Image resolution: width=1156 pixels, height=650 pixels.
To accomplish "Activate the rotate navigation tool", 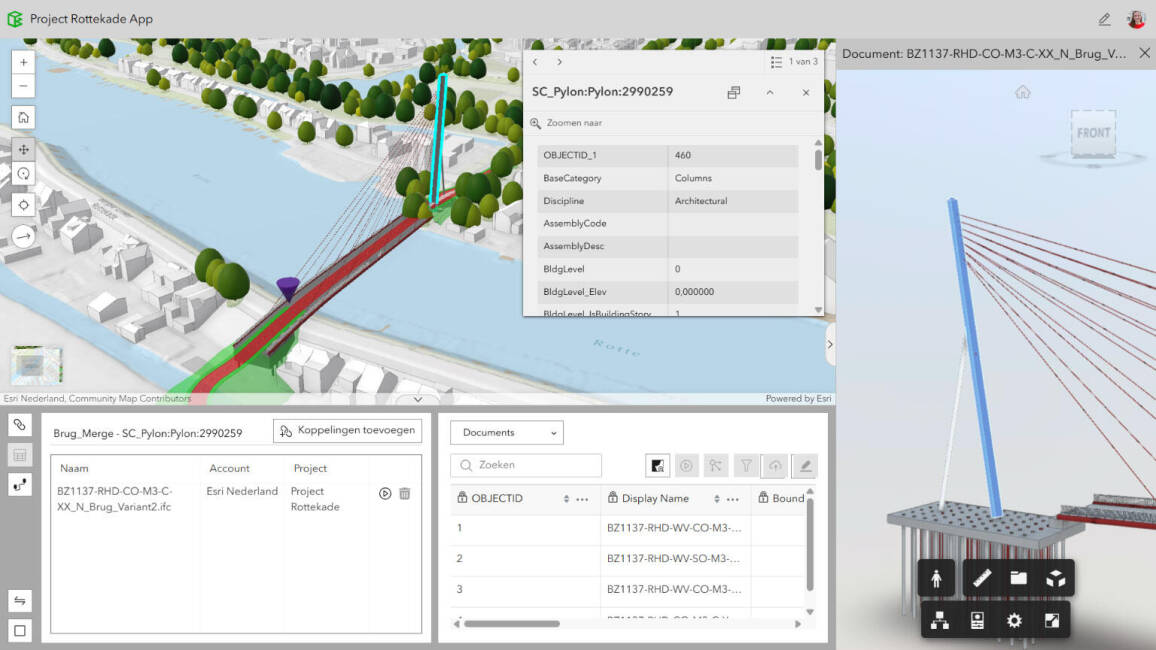I will coord(24,174).
